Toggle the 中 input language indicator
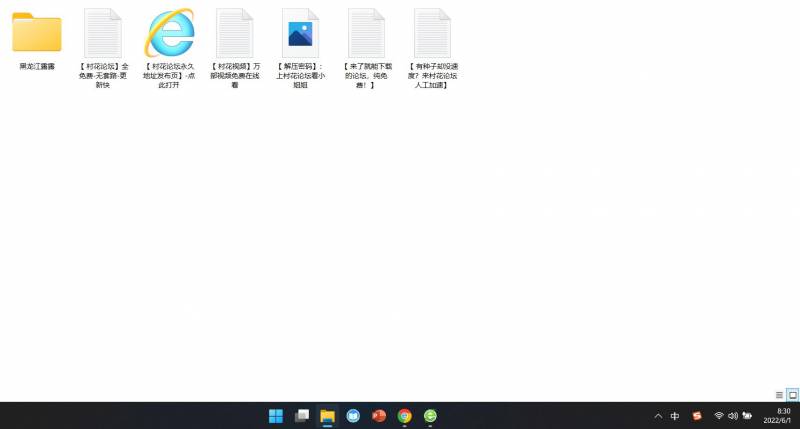 point(675,416)
